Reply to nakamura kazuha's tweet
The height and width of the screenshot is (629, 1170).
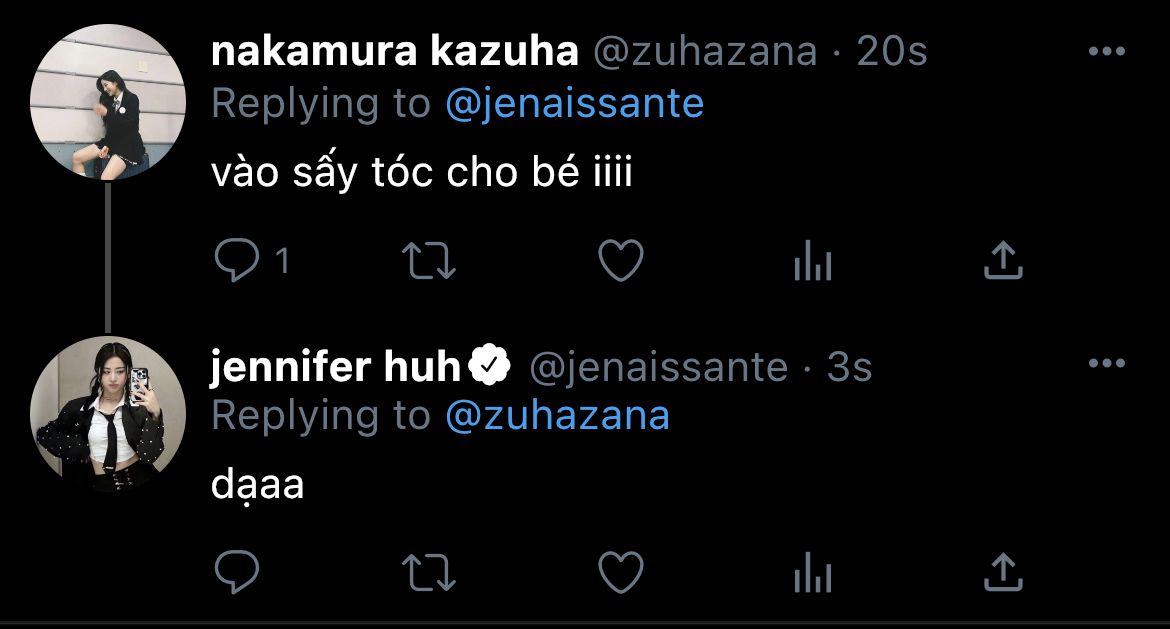(x=237, y=261)
